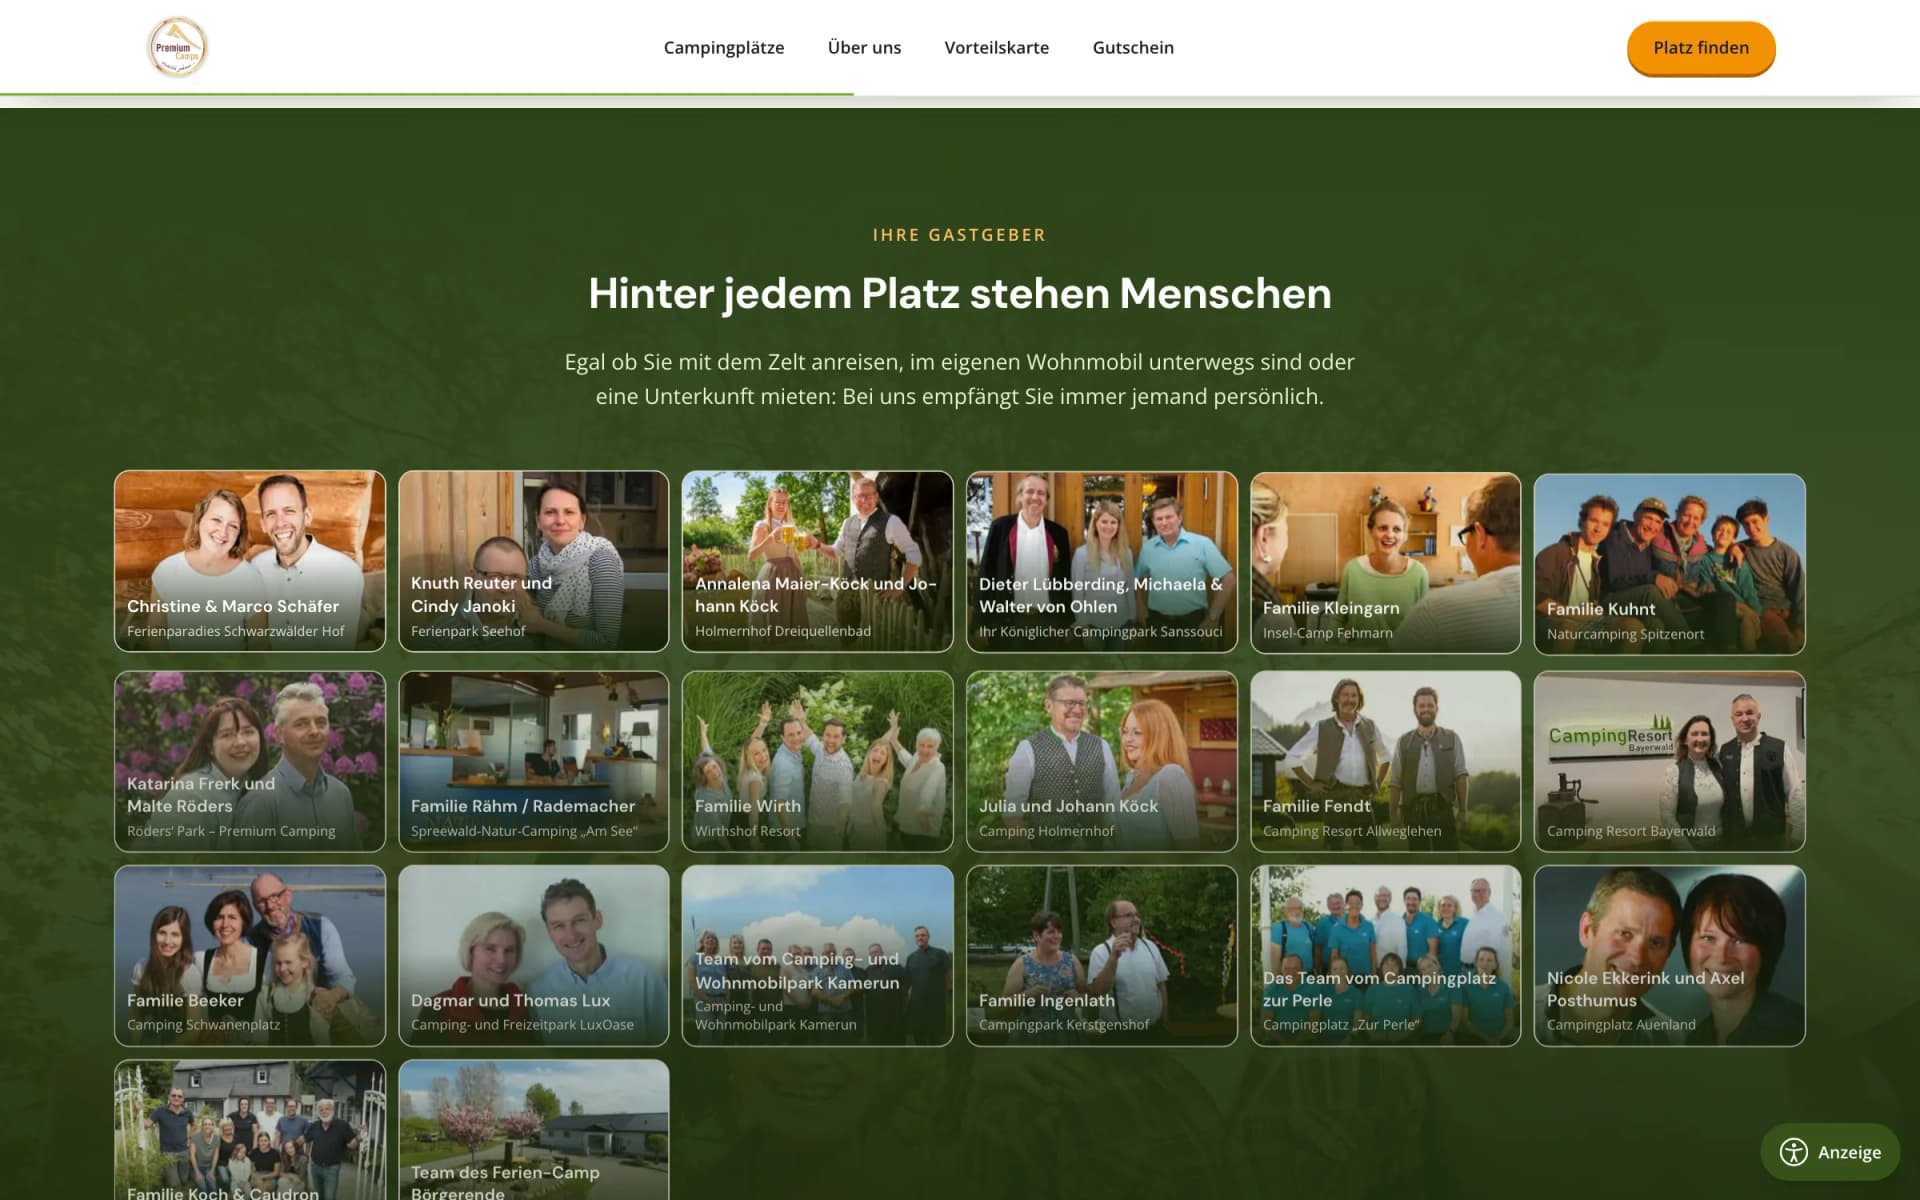1920x1200 pixels.
Task: Select Familie Wirth Wirthshof Resort card
Action: tap(818, 761)
